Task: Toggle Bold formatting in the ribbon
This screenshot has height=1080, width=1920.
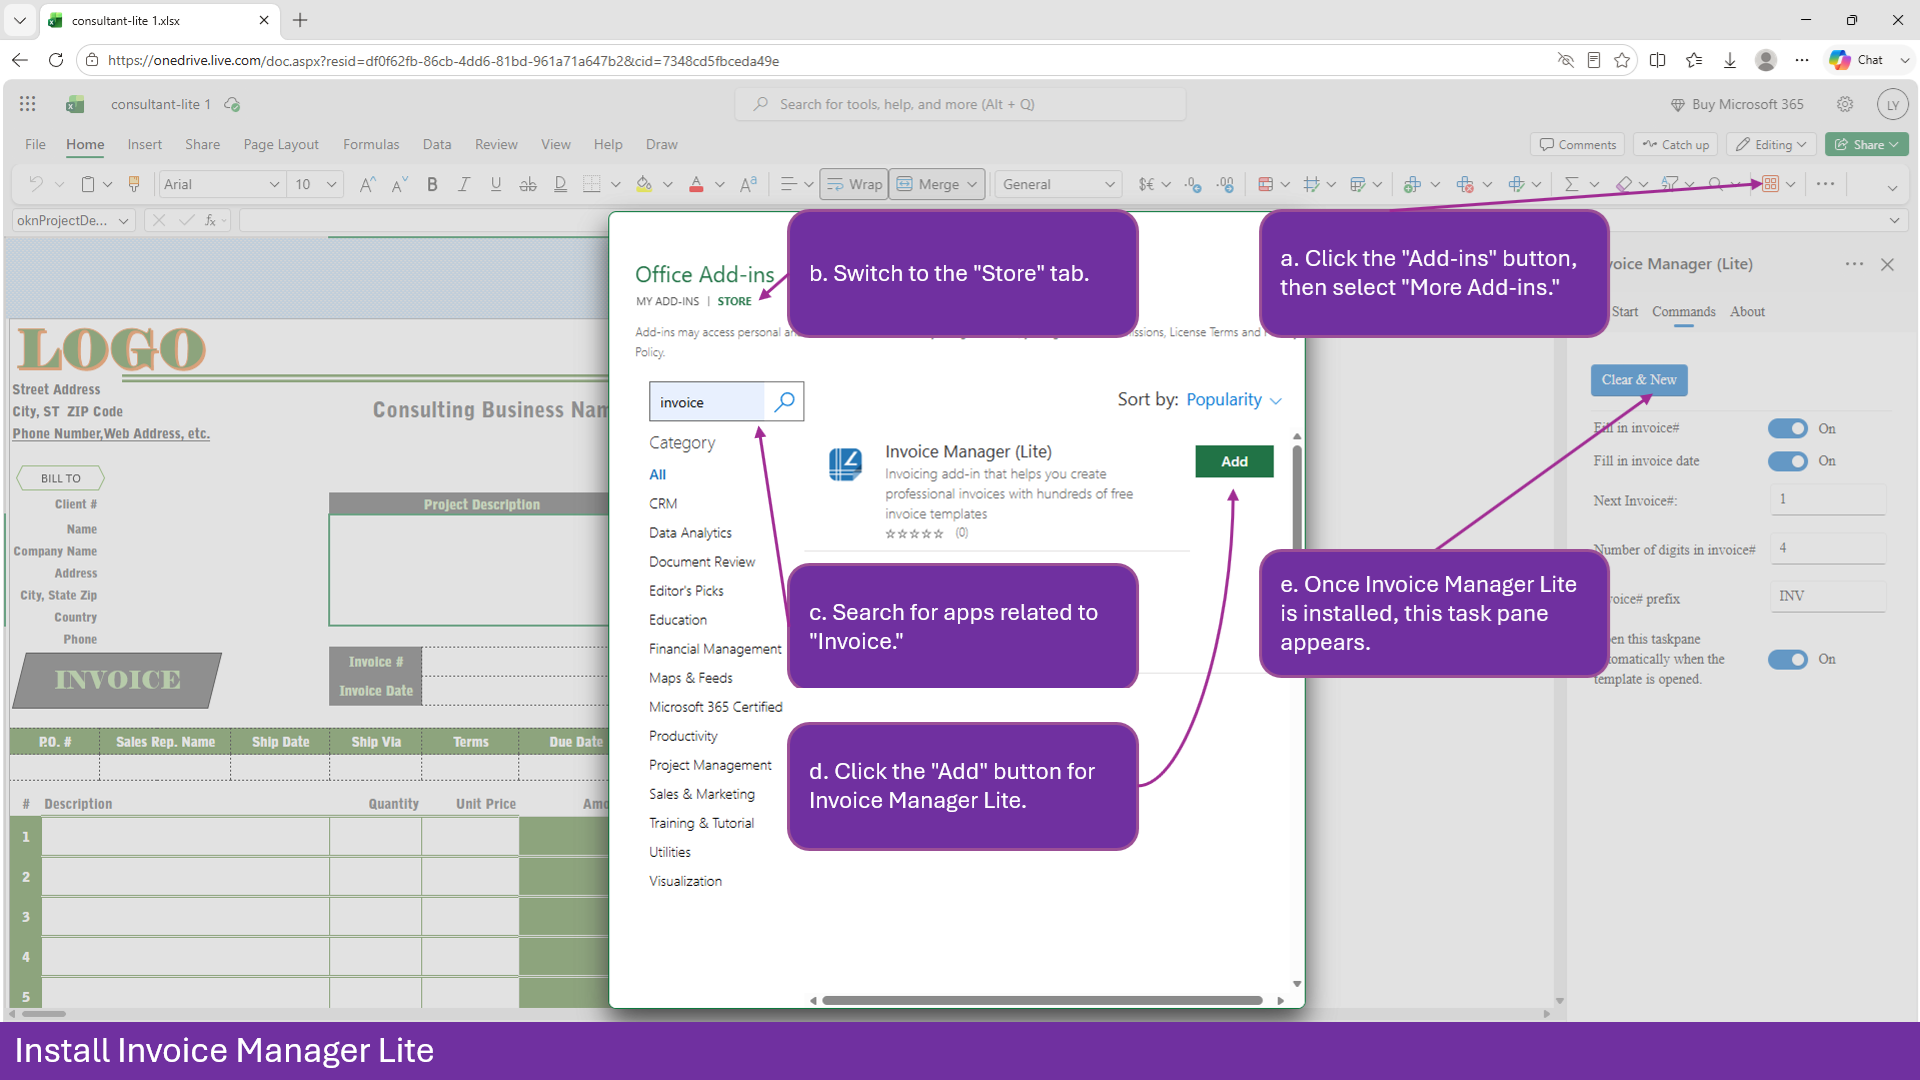Action: [x=432, y=184]
